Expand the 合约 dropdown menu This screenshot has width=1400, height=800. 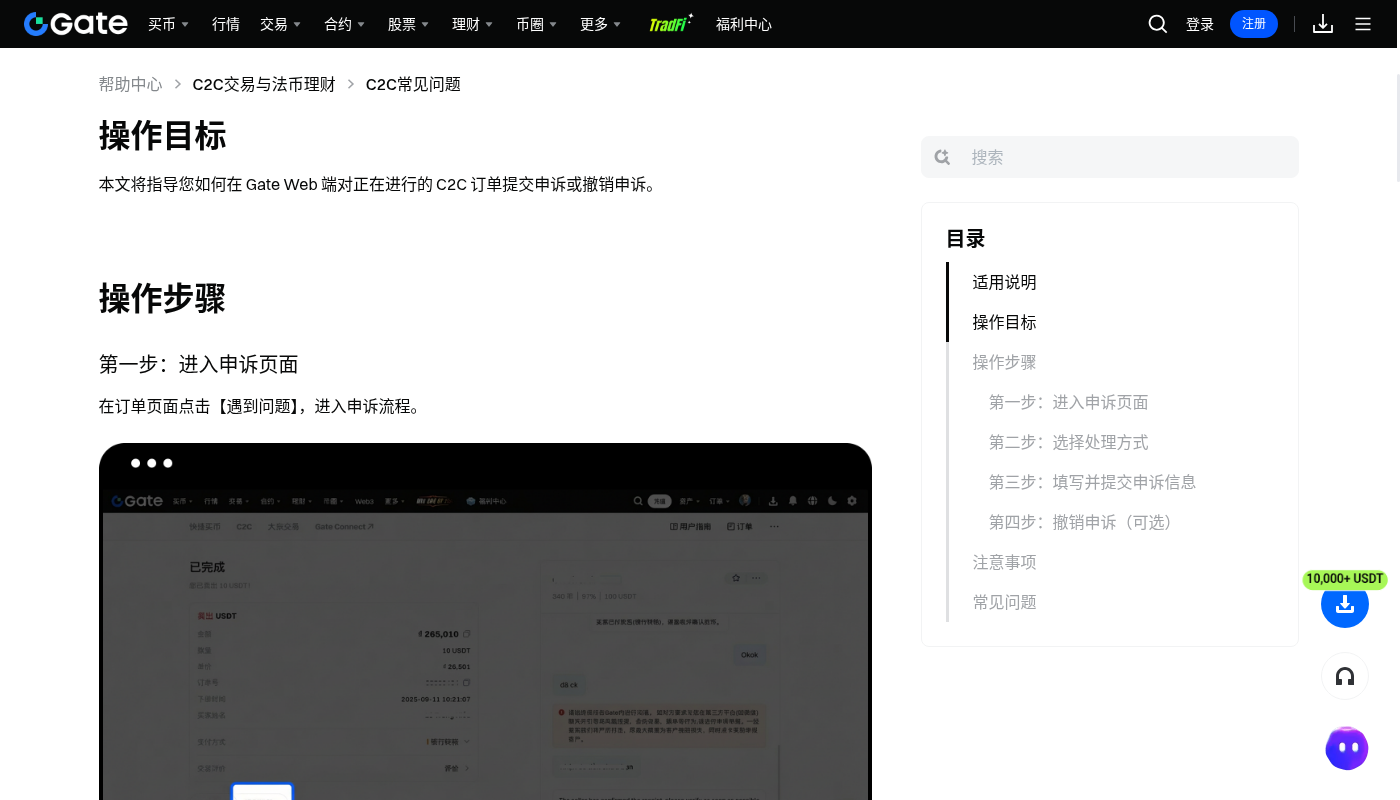click(344, 24)
